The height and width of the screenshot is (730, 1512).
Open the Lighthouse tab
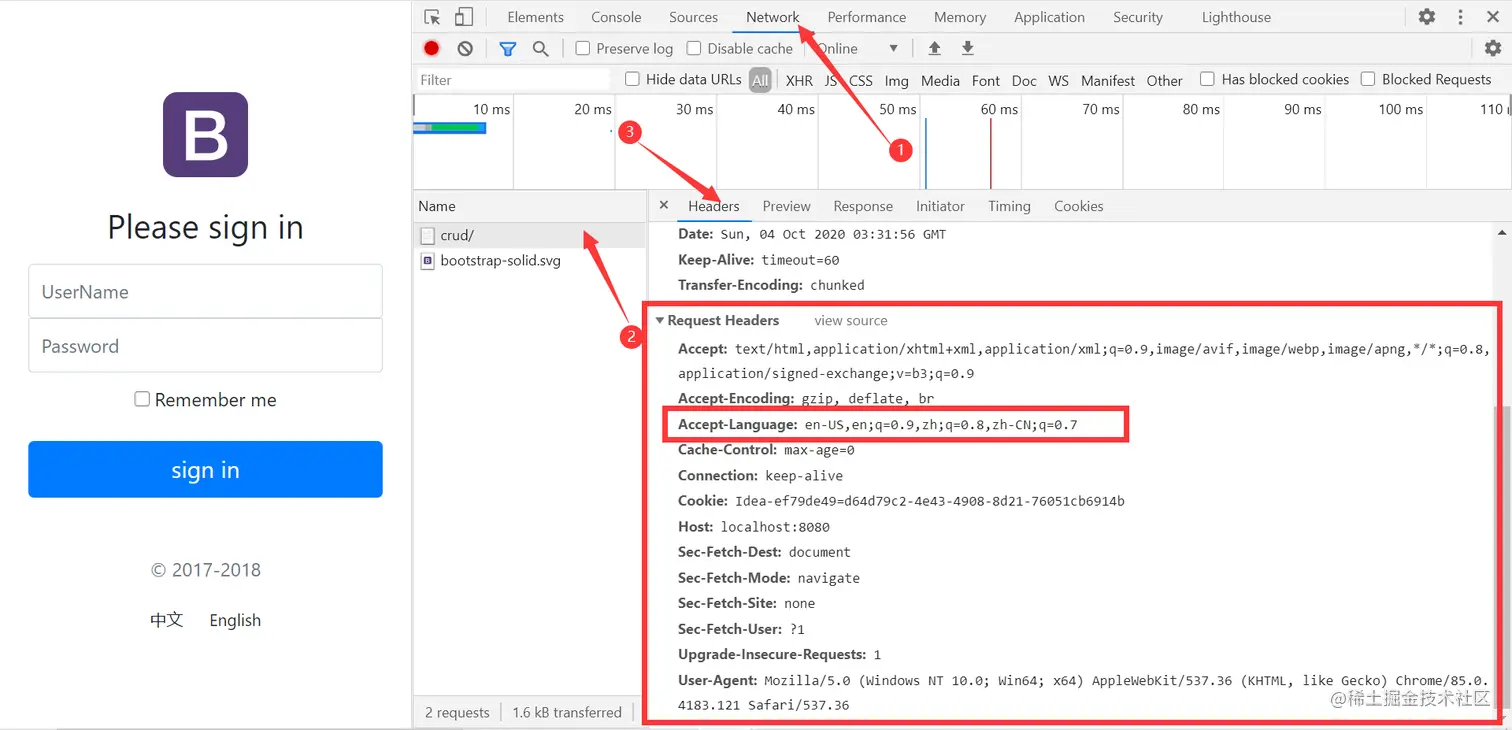pos(1236,17)
